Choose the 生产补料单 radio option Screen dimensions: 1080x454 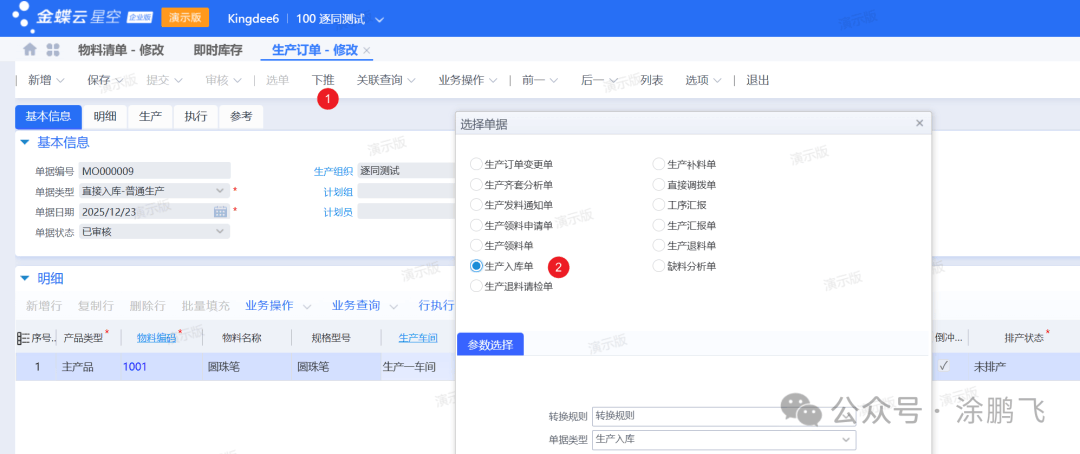tap(659, 164)
